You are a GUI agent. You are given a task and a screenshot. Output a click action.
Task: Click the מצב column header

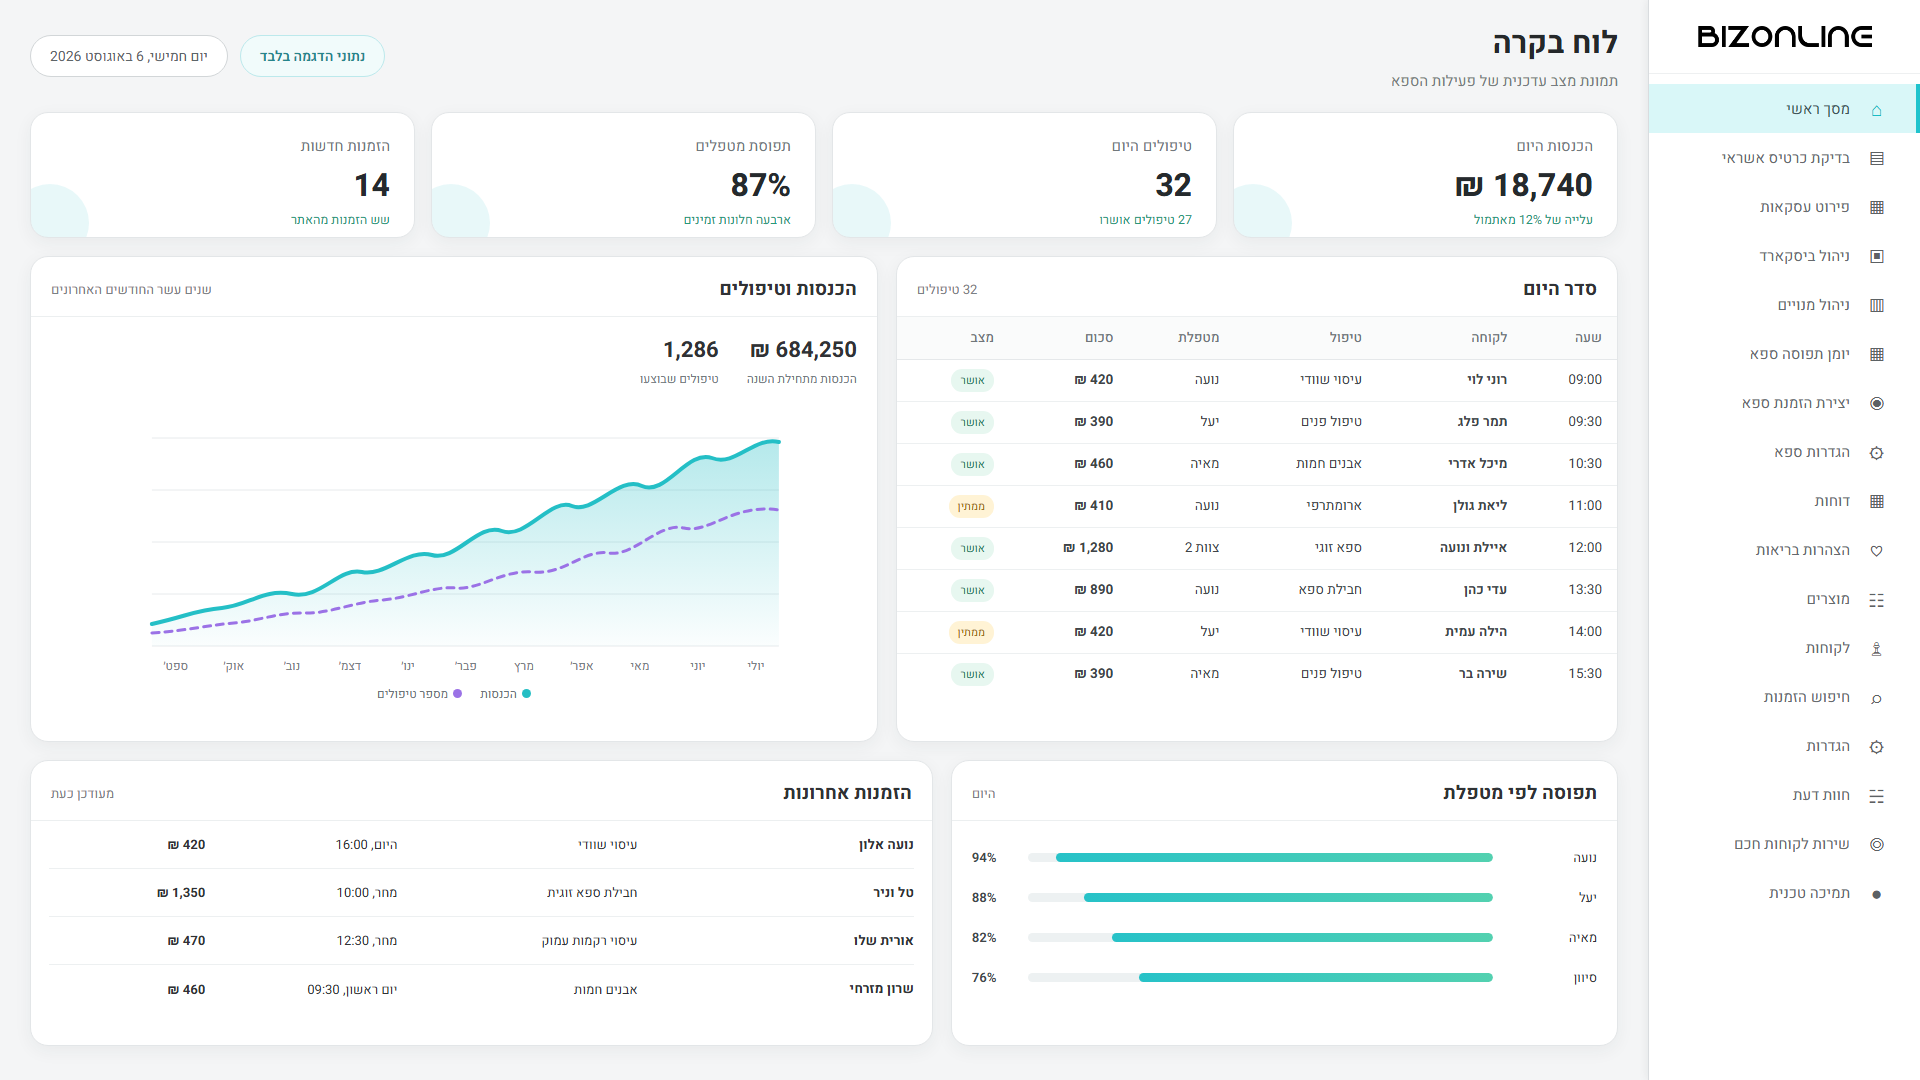tap(982, 338)
